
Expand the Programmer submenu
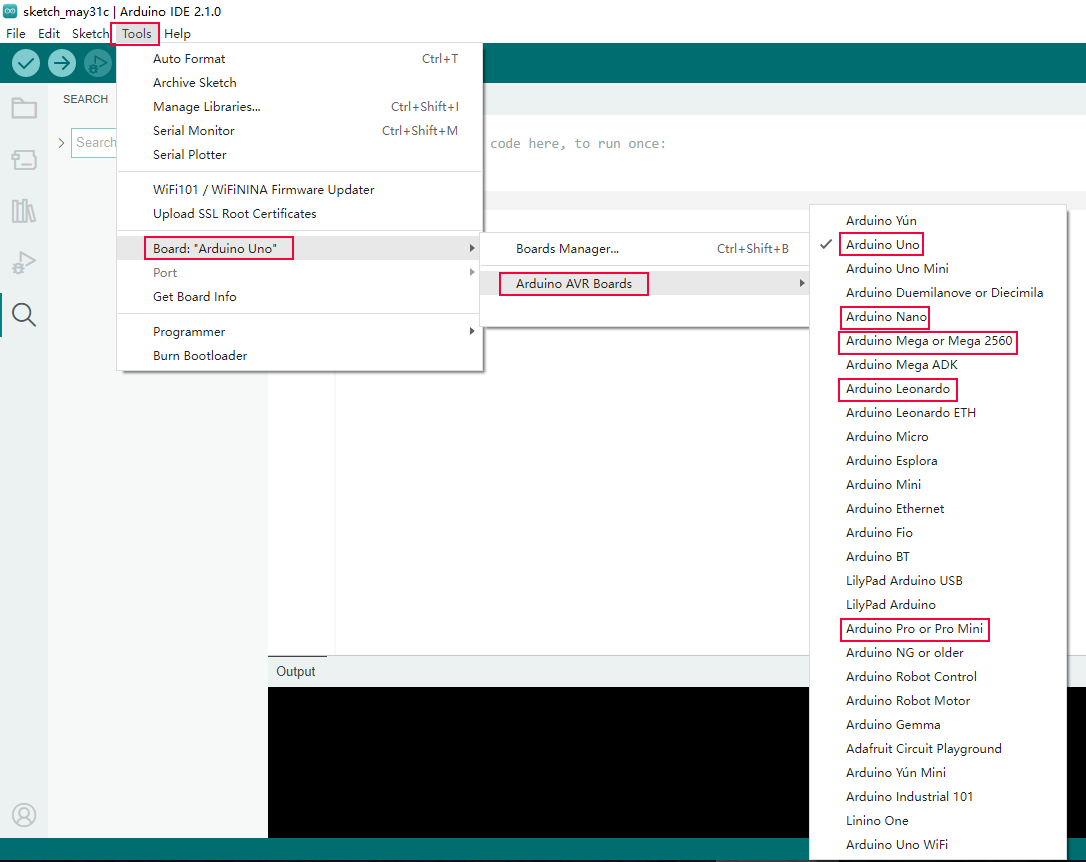pos(299,332)
